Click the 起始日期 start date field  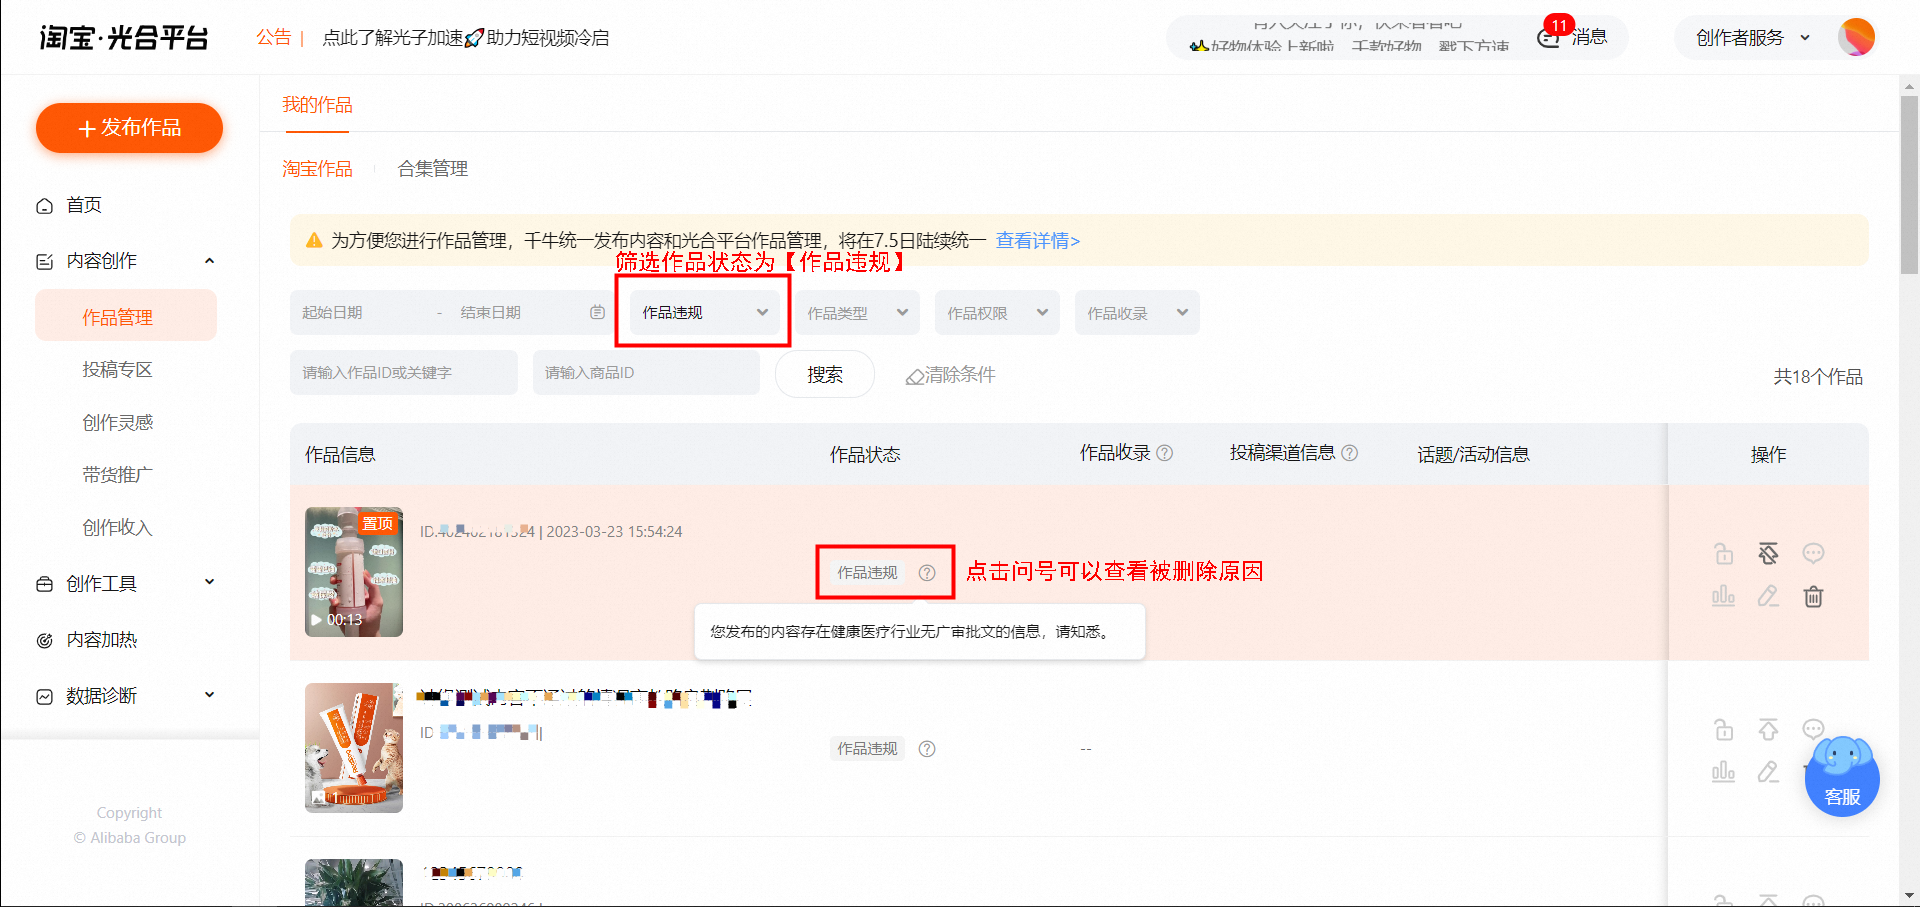point(362,313)
